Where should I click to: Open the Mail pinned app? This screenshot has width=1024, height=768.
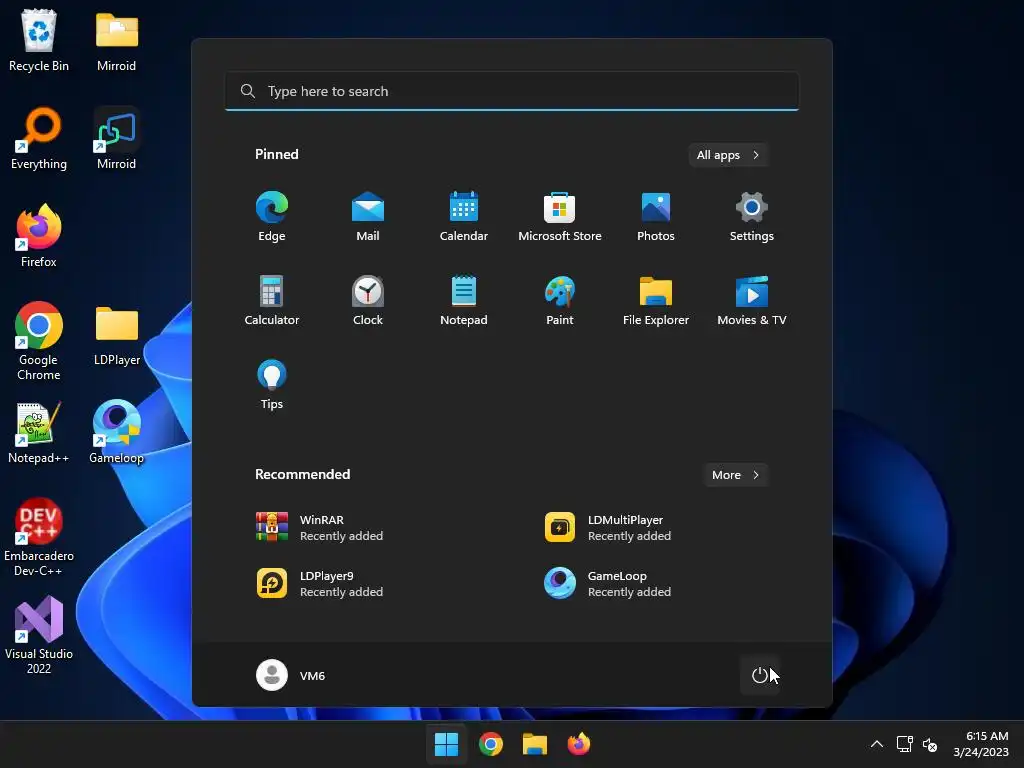368,216
